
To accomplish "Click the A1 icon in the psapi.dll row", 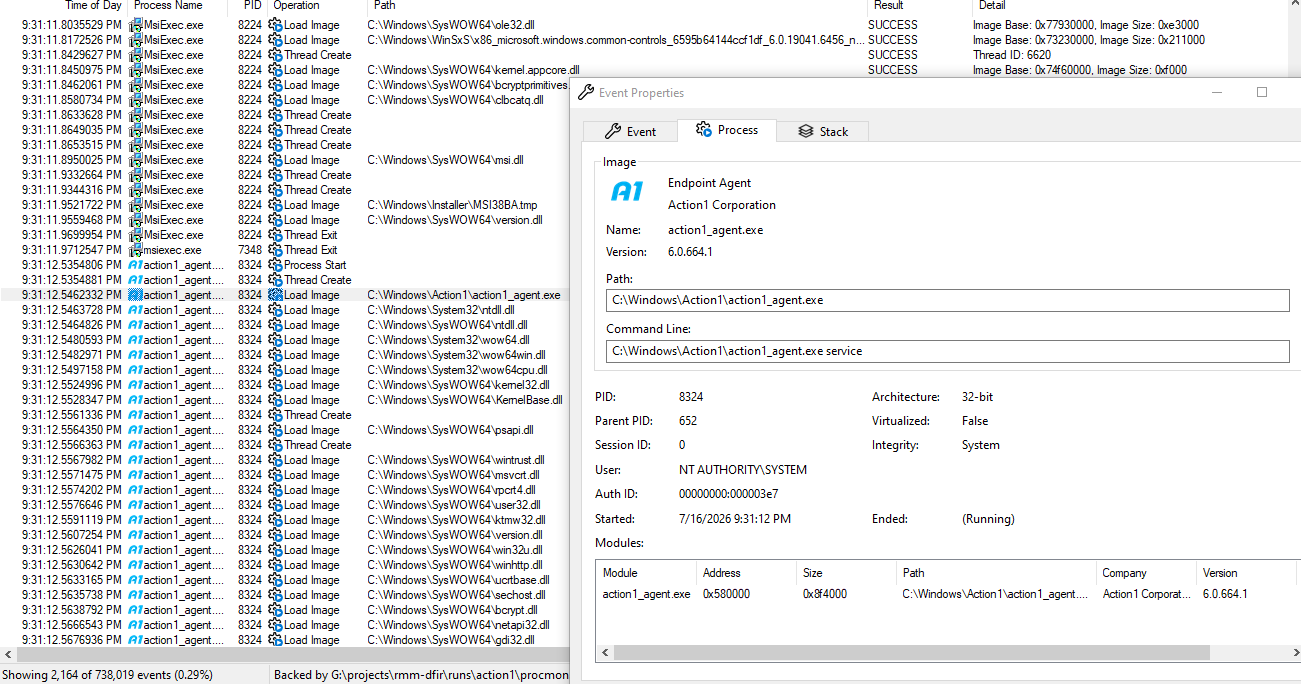I will (x=136, y=430).
